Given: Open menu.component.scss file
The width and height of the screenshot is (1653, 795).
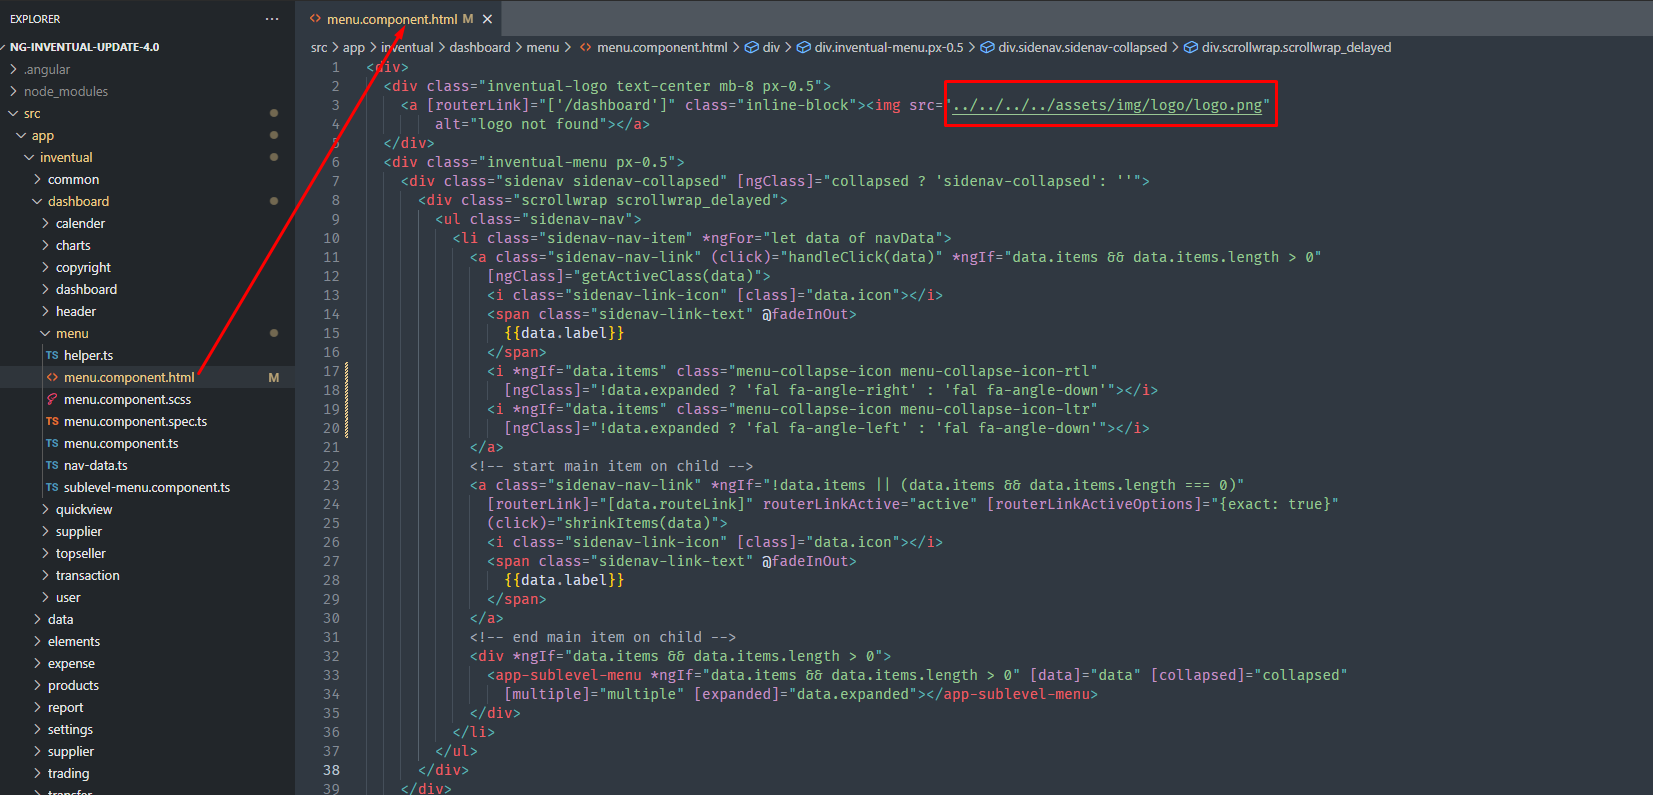Looking at the screenshot, I should pyautogui.click(x=127, y=399).
